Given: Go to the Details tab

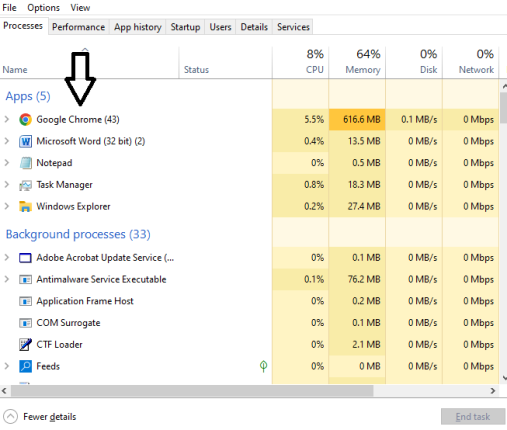Looking at the screenshot, I should click(x=254, y=27).
